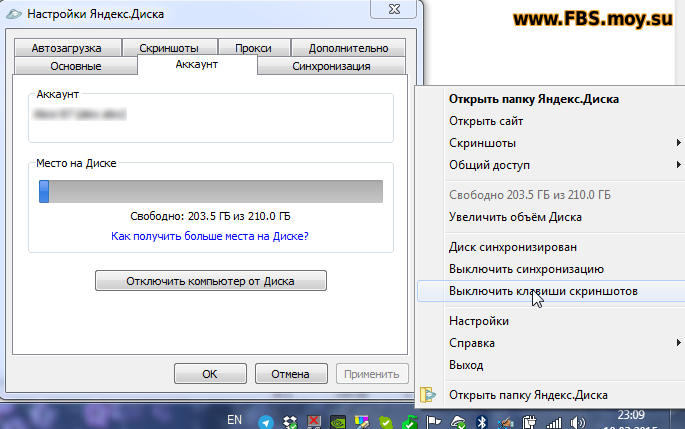This screenshot has width=685, height=429.
Task: Click the Yandex.Disk icon in dialog title bar
Action: click(14, 14)
